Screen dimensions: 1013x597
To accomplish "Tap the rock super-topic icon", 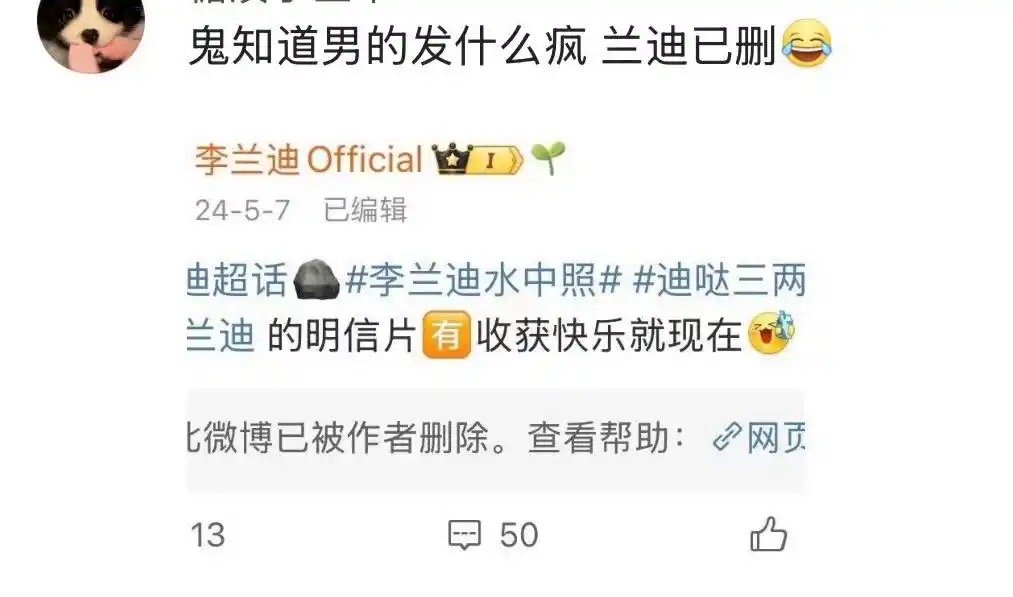I will pyautogui.click(x=316, y=280).
